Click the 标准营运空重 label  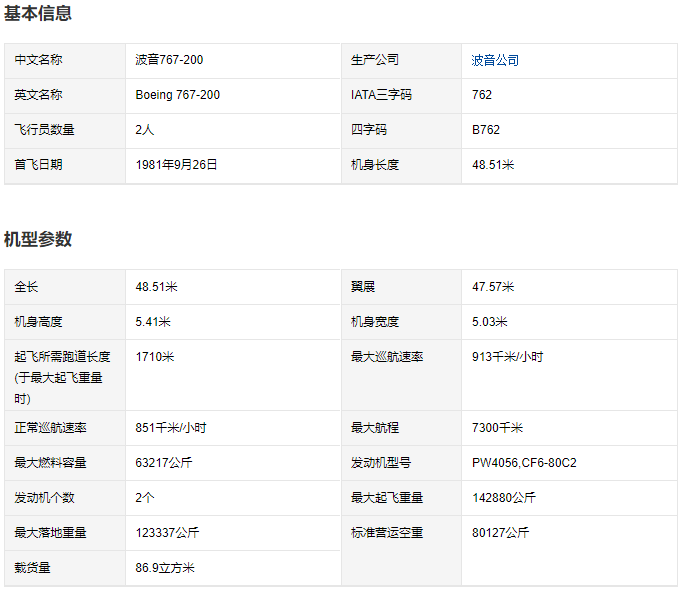(x=387, y=532)
